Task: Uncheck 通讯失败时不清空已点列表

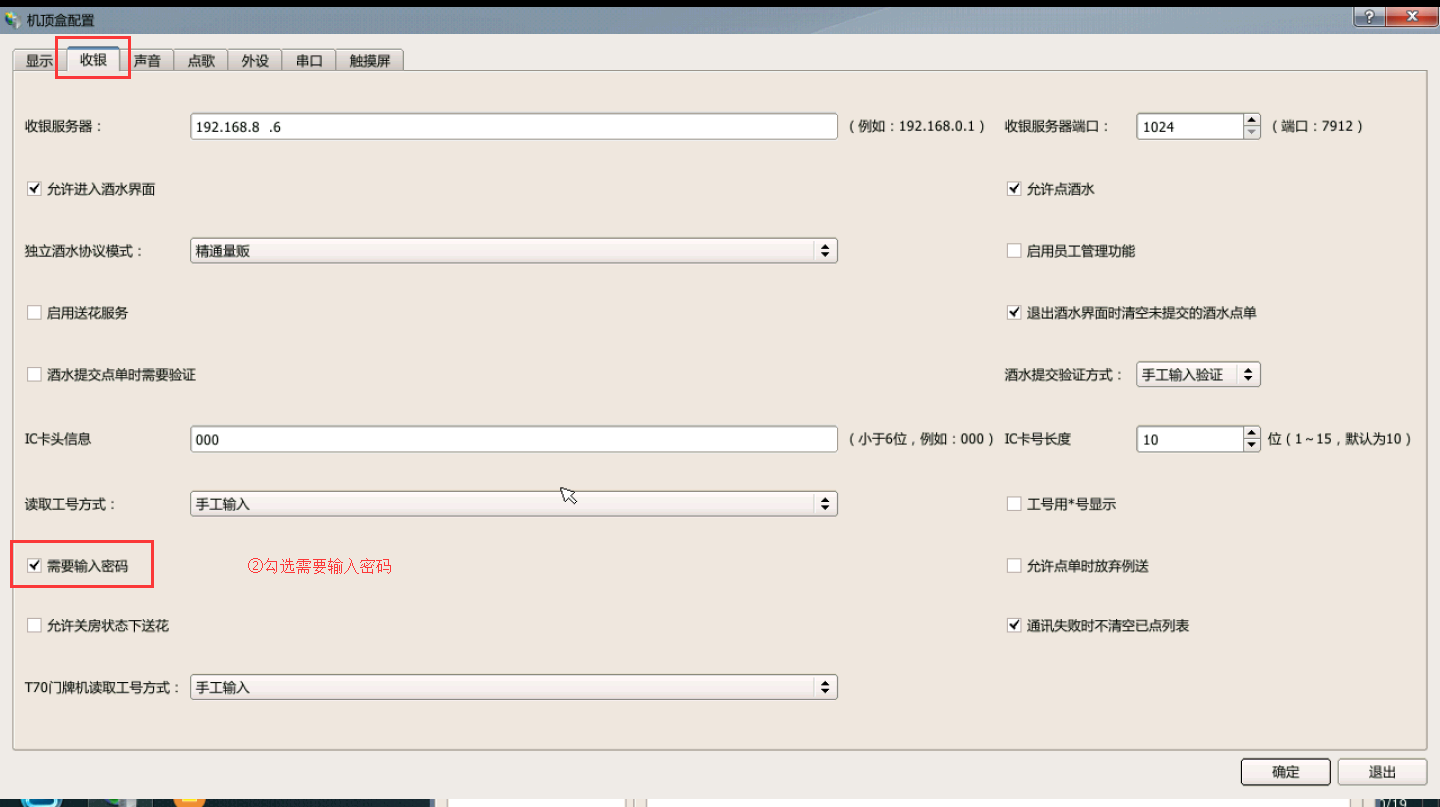Action: (x=1014, y=626)
